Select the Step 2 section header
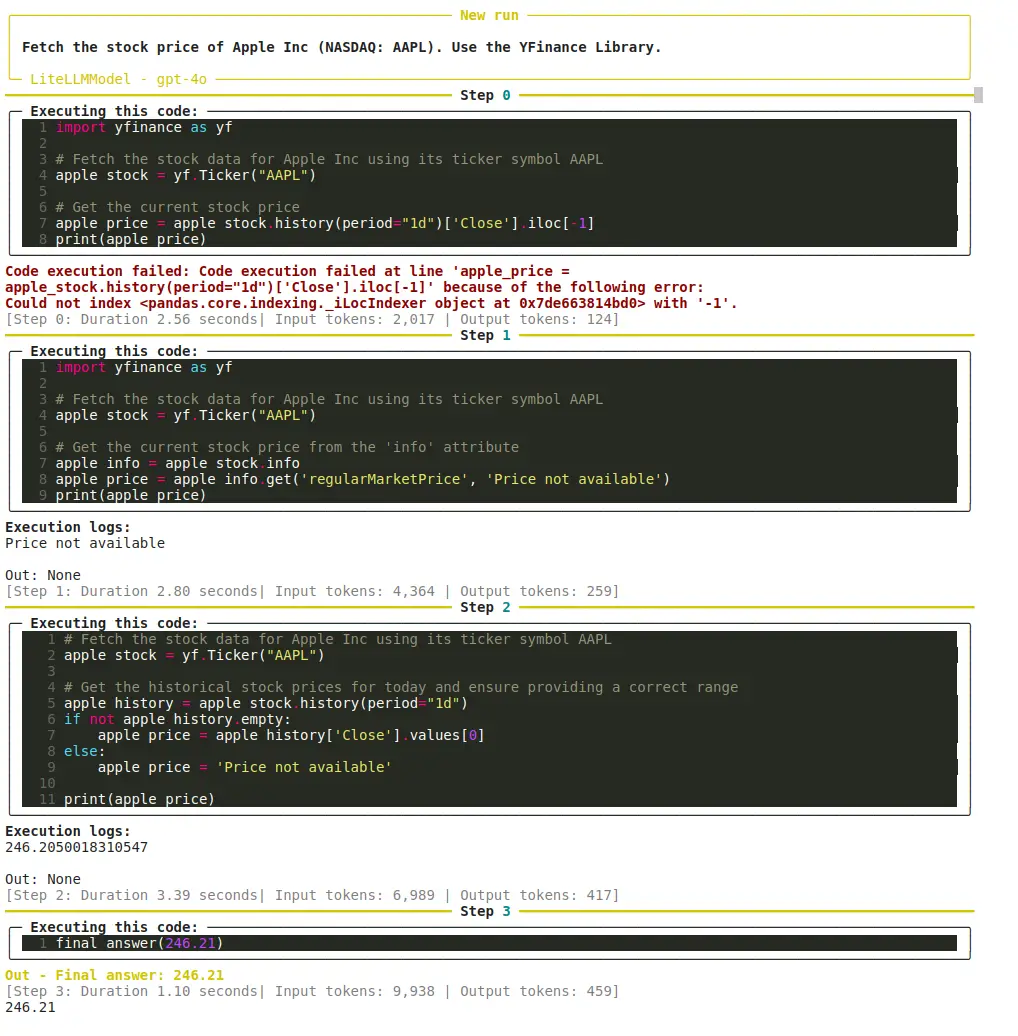The height and width of the screenshot is (1036, 1018). pyautogui.click(x=486, y=607)
